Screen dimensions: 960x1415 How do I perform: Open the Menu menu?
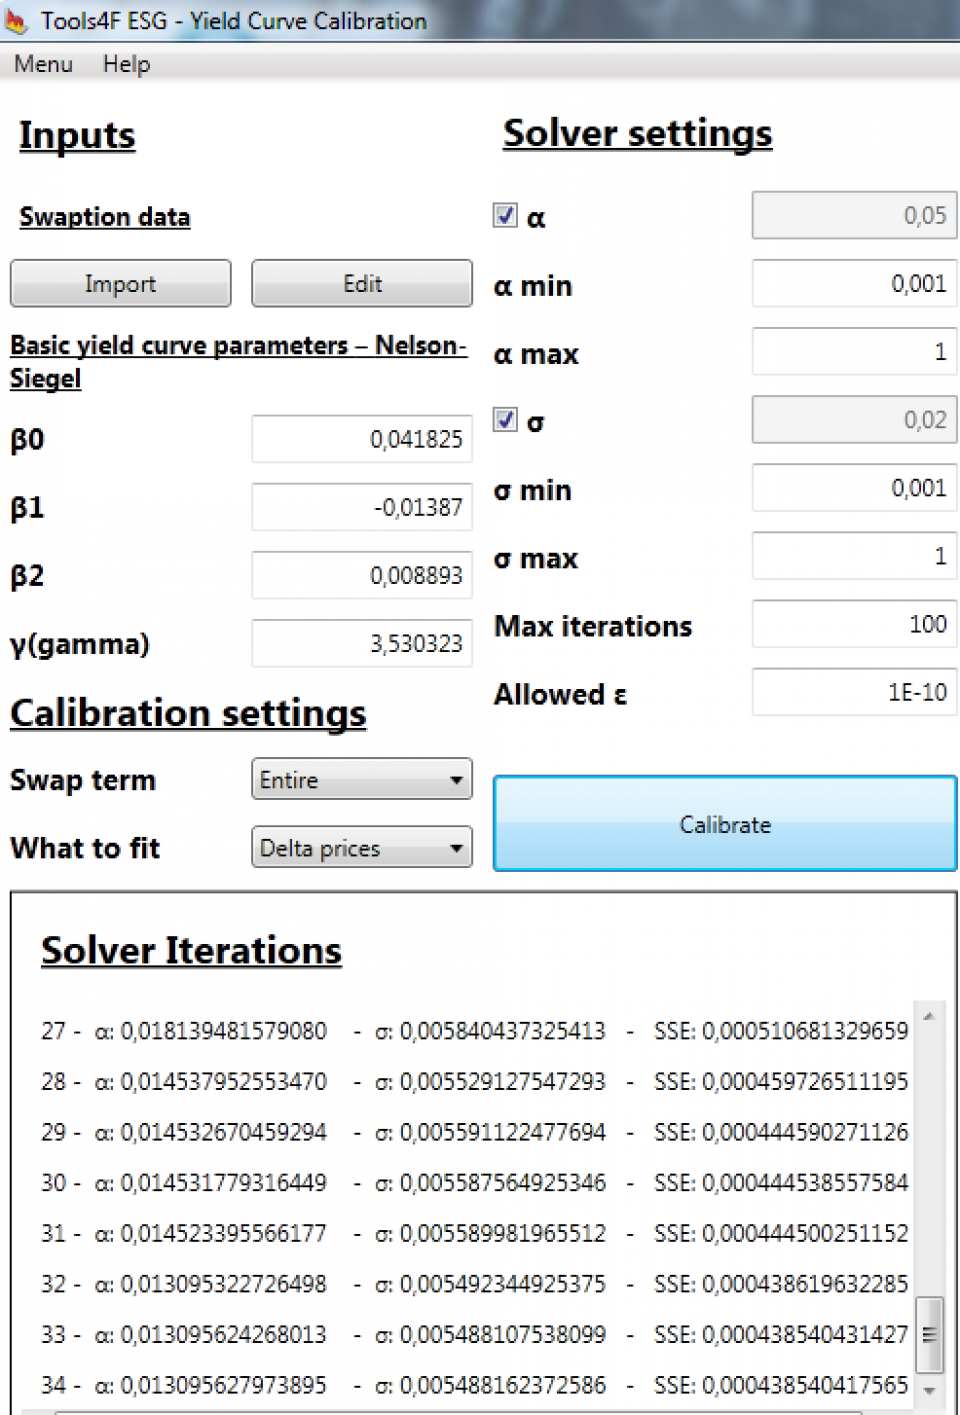click(x=43, y=64)
